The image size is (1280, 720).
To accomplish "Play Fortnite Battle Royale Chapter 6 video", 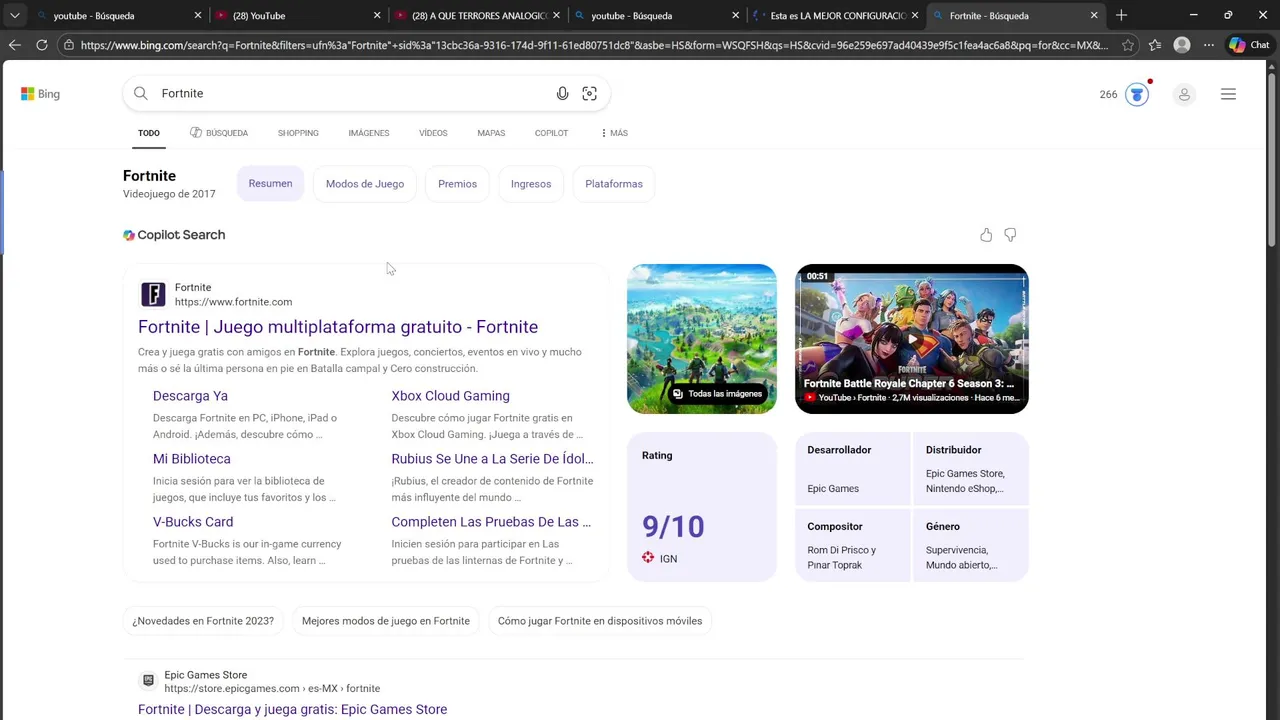I will (912, 339).
